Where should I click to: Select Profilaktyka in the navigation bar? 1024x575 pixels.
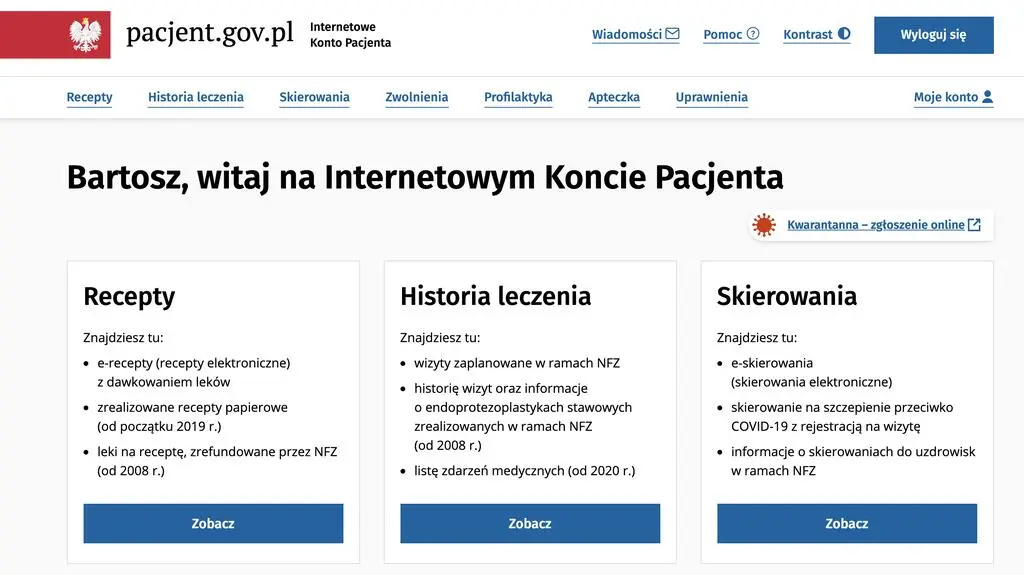click(x=518, y=97)
